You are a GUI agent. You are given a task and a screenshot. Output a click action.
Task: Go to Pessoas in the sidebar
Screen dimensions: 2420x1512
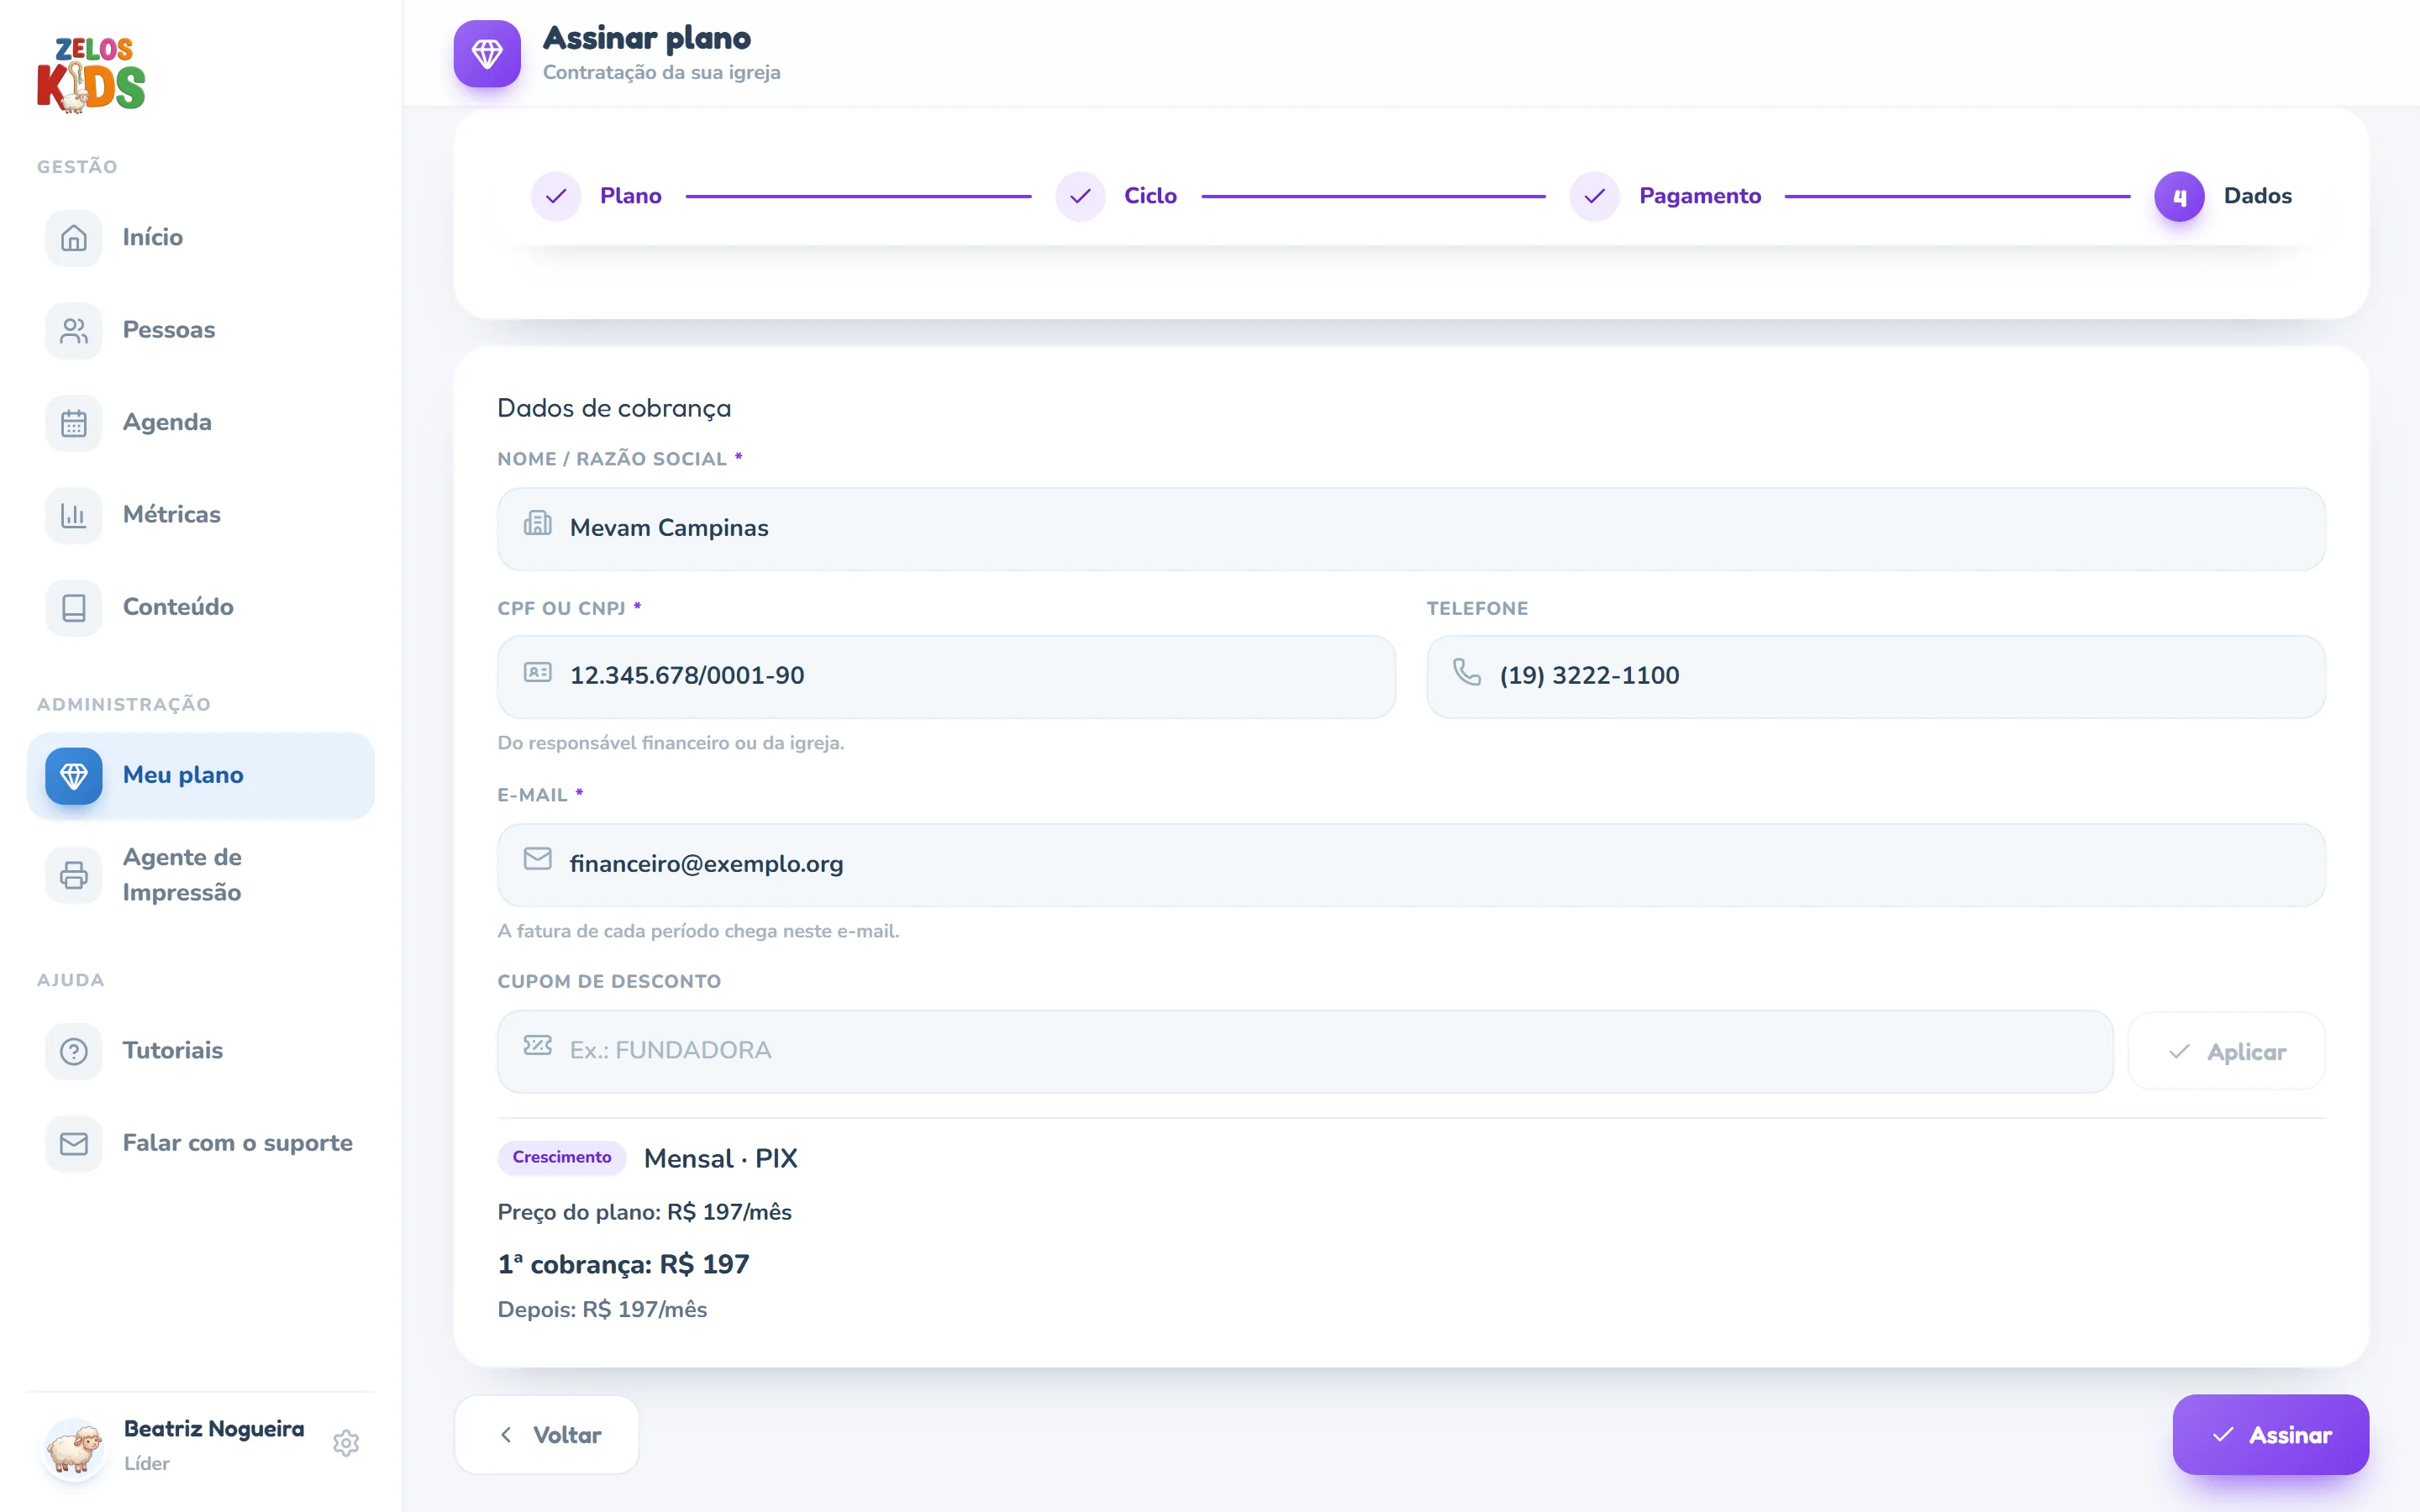click(x=201, y=330)
